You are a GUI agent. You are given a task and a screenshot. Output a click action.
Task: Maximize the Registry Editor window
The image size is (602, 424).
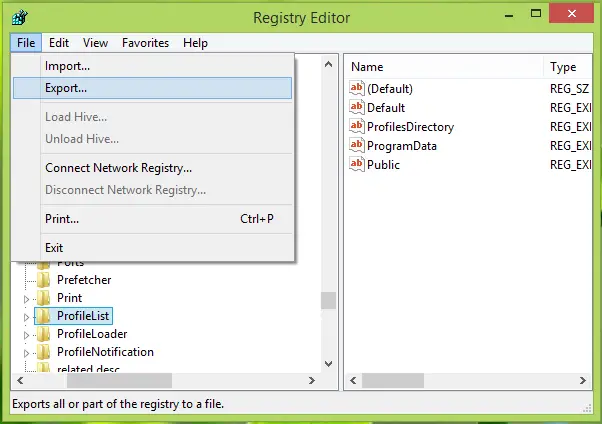point(536,14)
